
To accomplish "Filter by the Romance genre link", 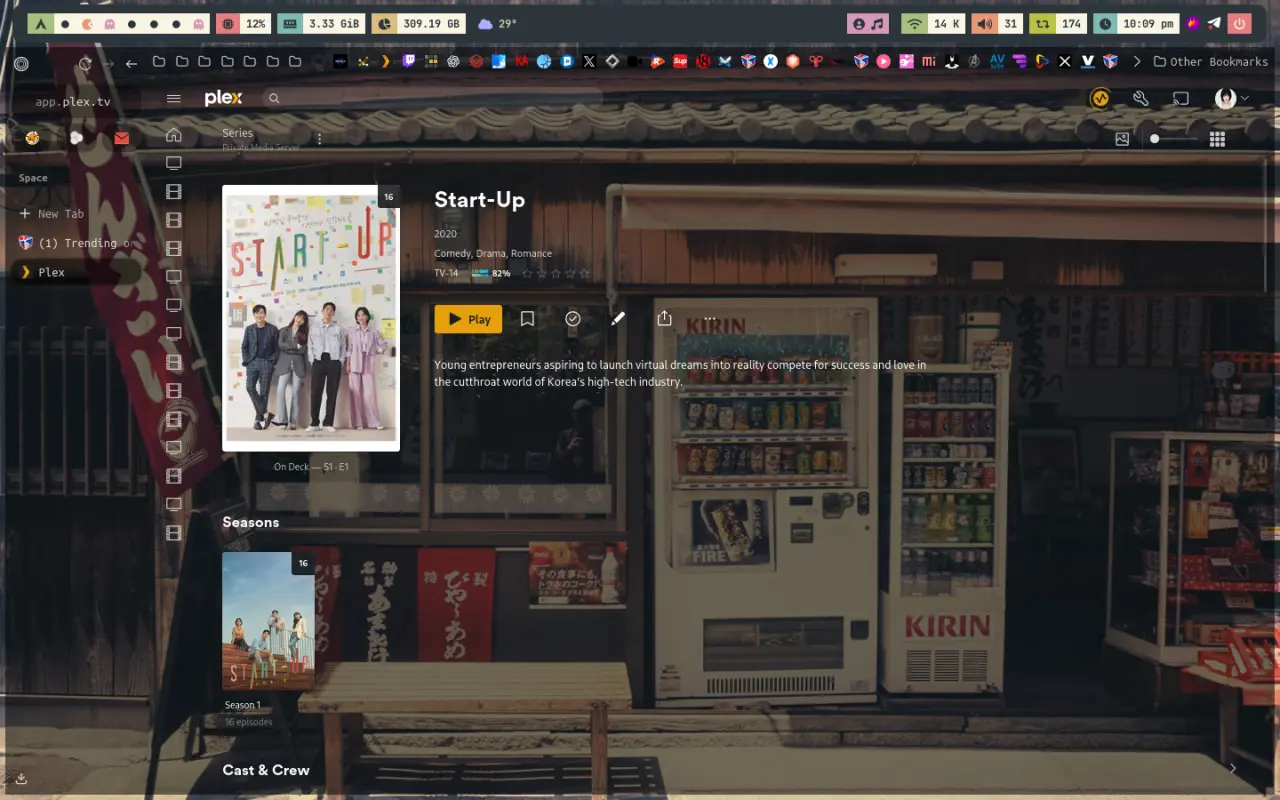I will [531, 254].
